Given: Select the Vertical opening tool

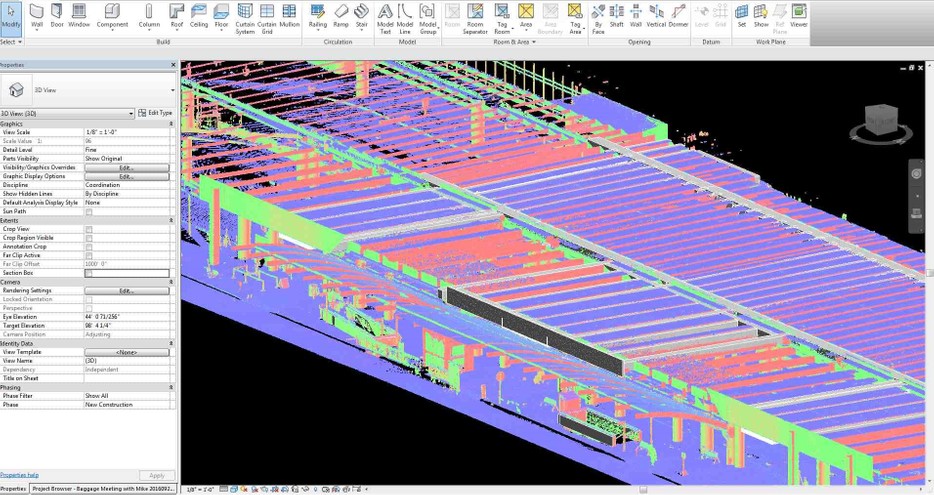Looking at the screenshot, I should point(656,17).
